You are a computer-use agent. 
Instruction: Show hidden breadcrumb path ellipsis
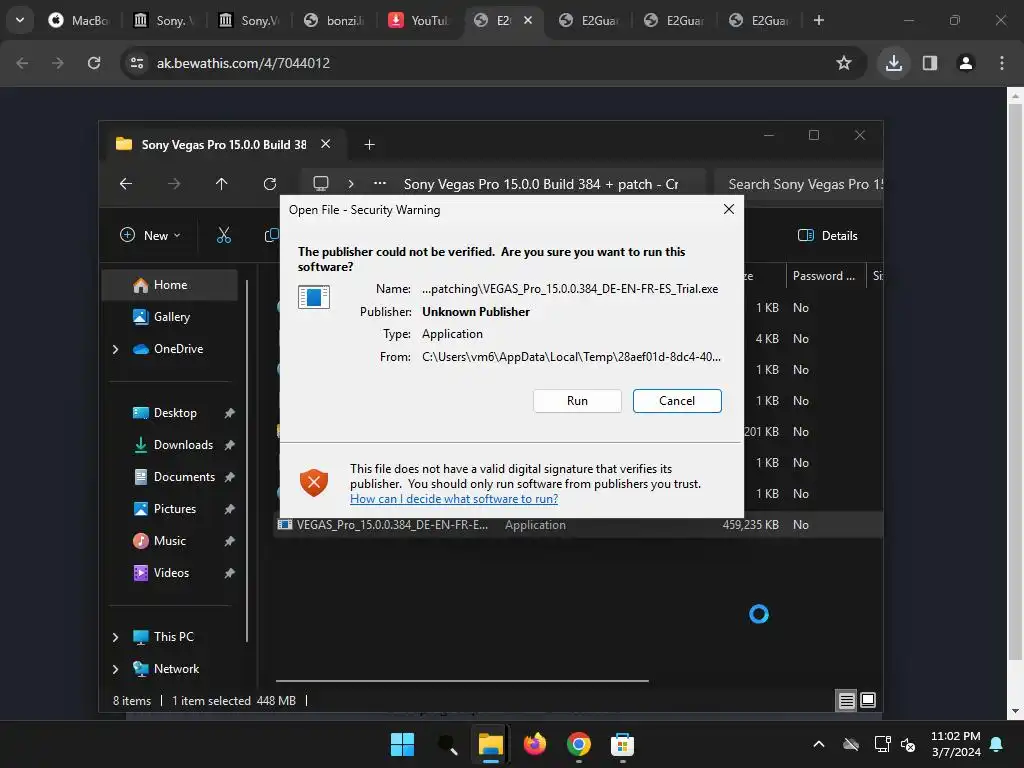pyautogui.click(x=379, y=184)
